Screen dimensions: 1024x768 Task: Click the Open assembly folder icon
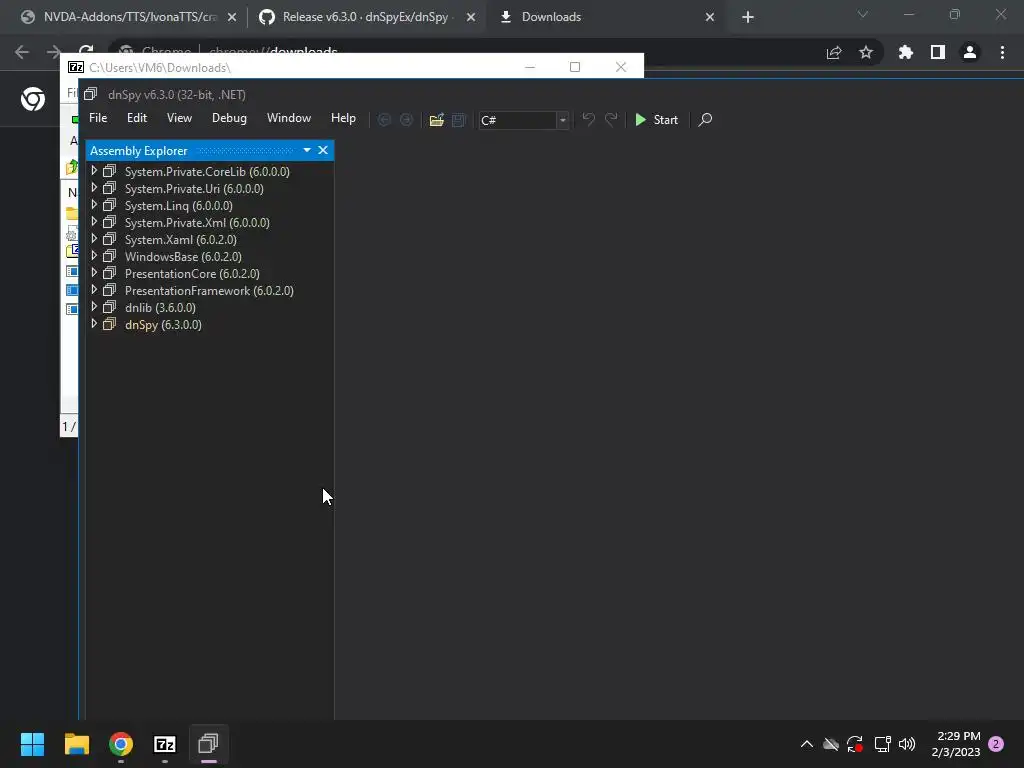click(x=437, y=120)
